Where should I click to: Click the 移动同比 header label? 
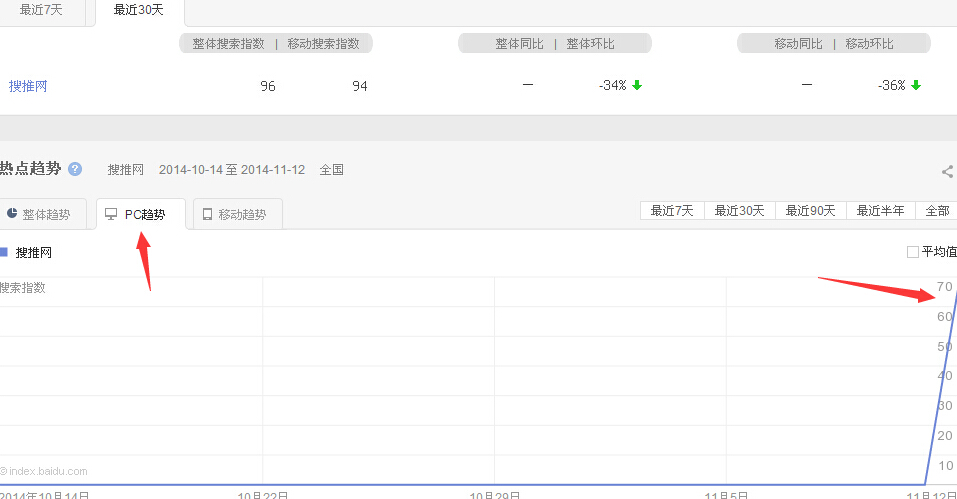coord(798,44)
